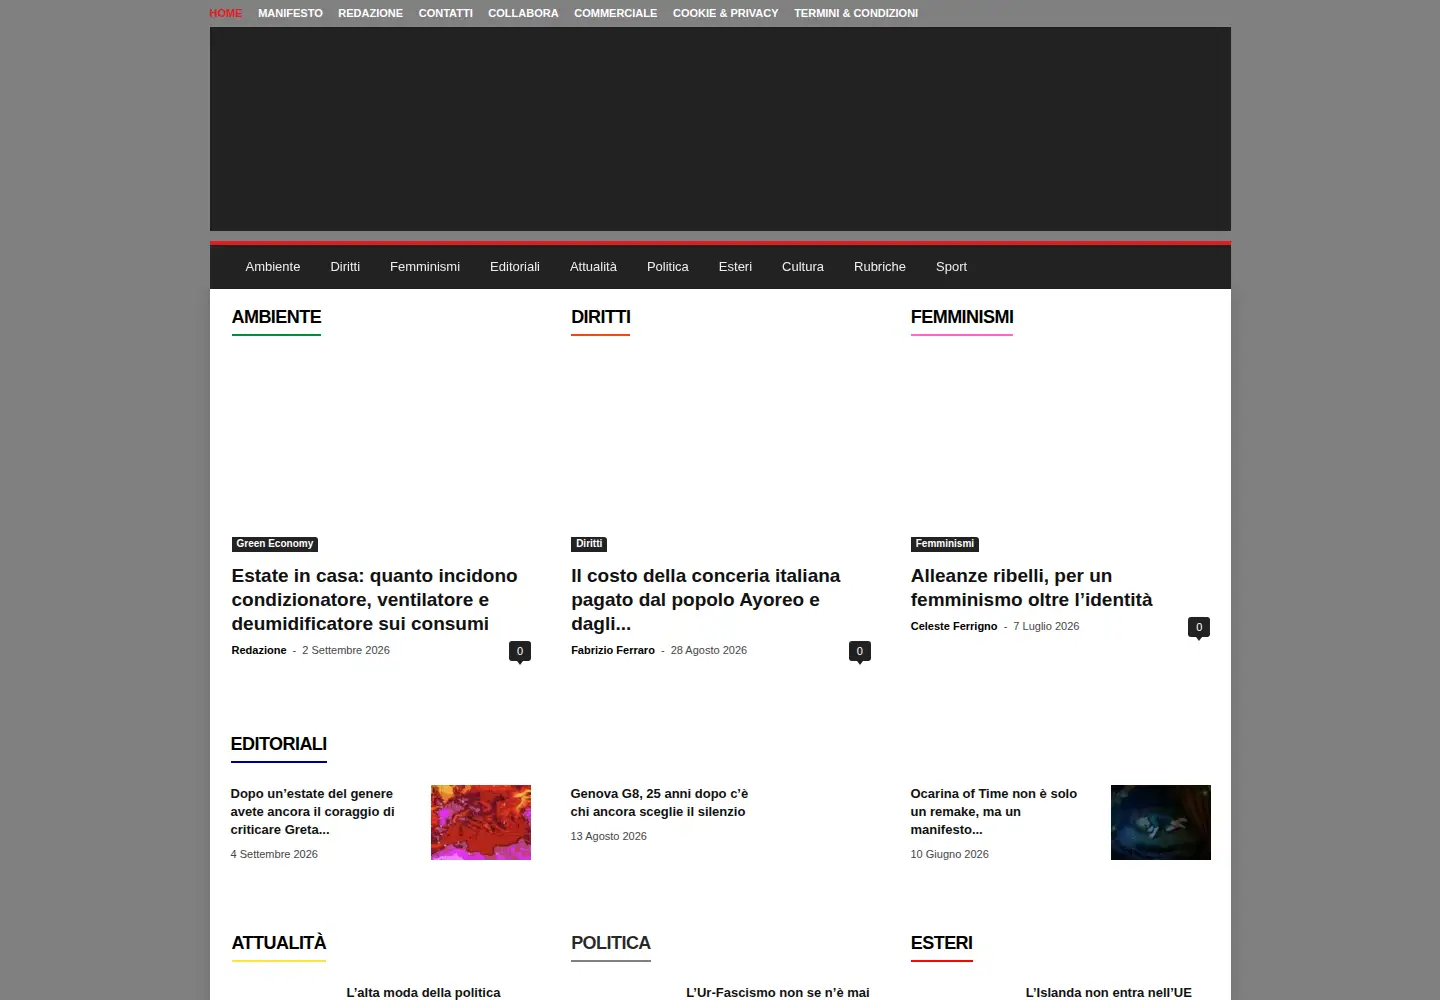Open the AMBIENTE section heading
1440x1000 pixels.
276,317
